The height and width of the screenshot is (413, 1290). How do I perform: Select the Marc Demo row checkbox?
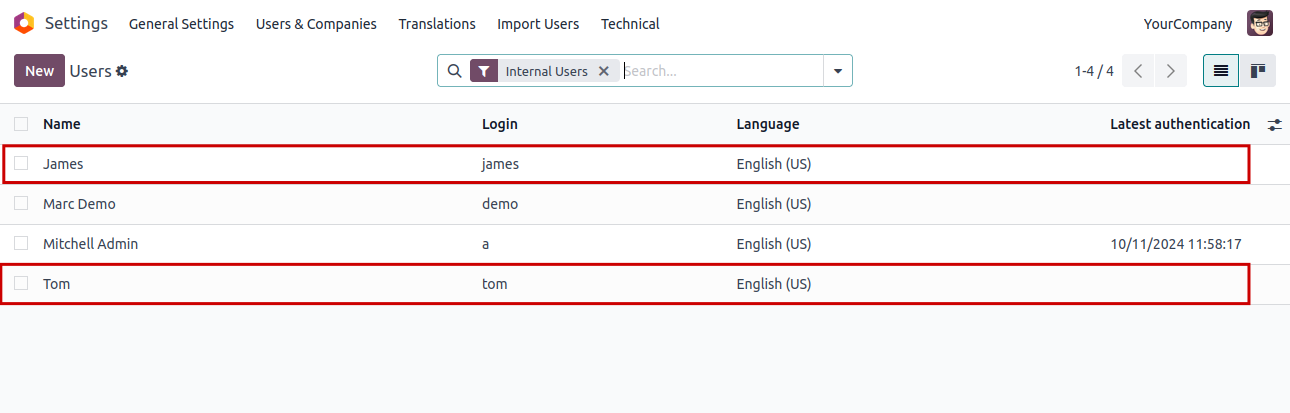[21, 204]
